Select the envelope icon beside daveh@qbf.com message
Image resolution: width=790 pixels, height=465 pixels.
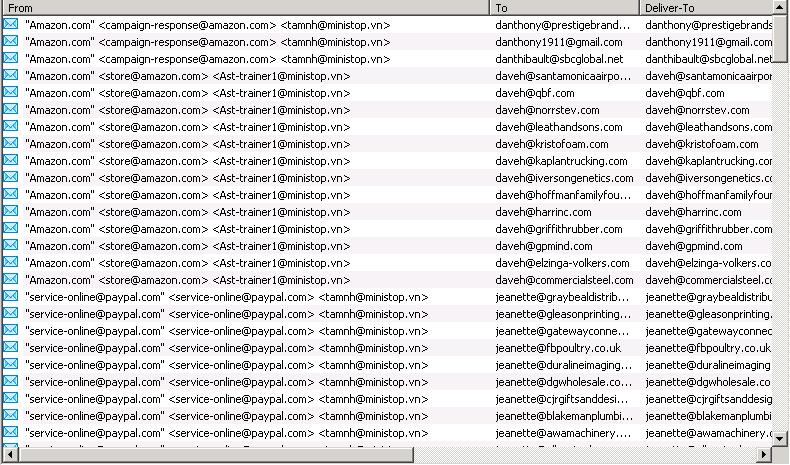pyautogui.click(x=11, y=92)
